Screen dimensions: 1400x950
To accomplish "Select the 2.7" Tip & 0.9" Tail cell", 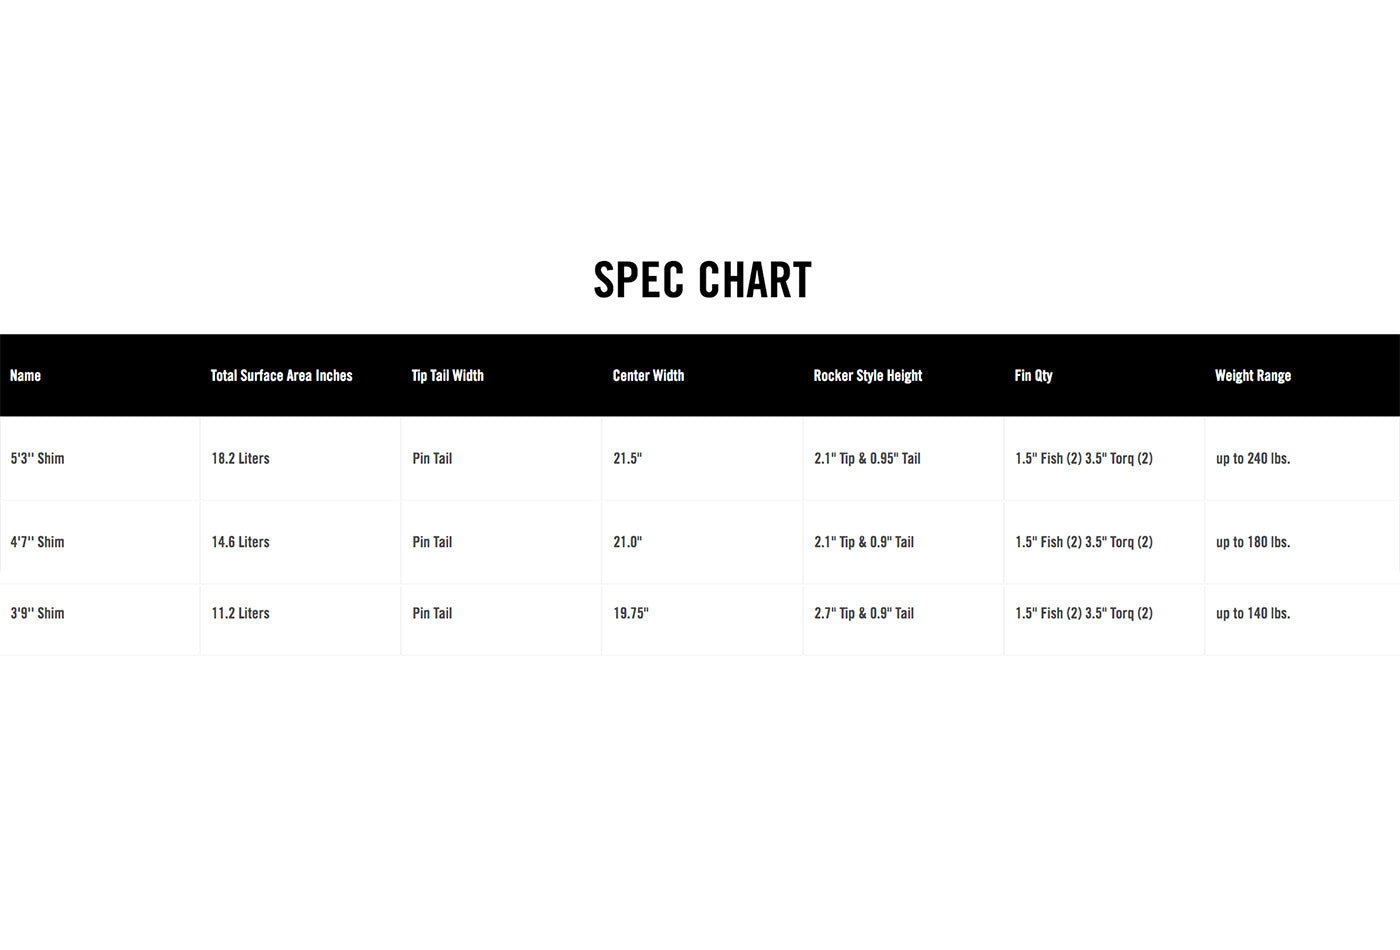I will tap(864, 613).
